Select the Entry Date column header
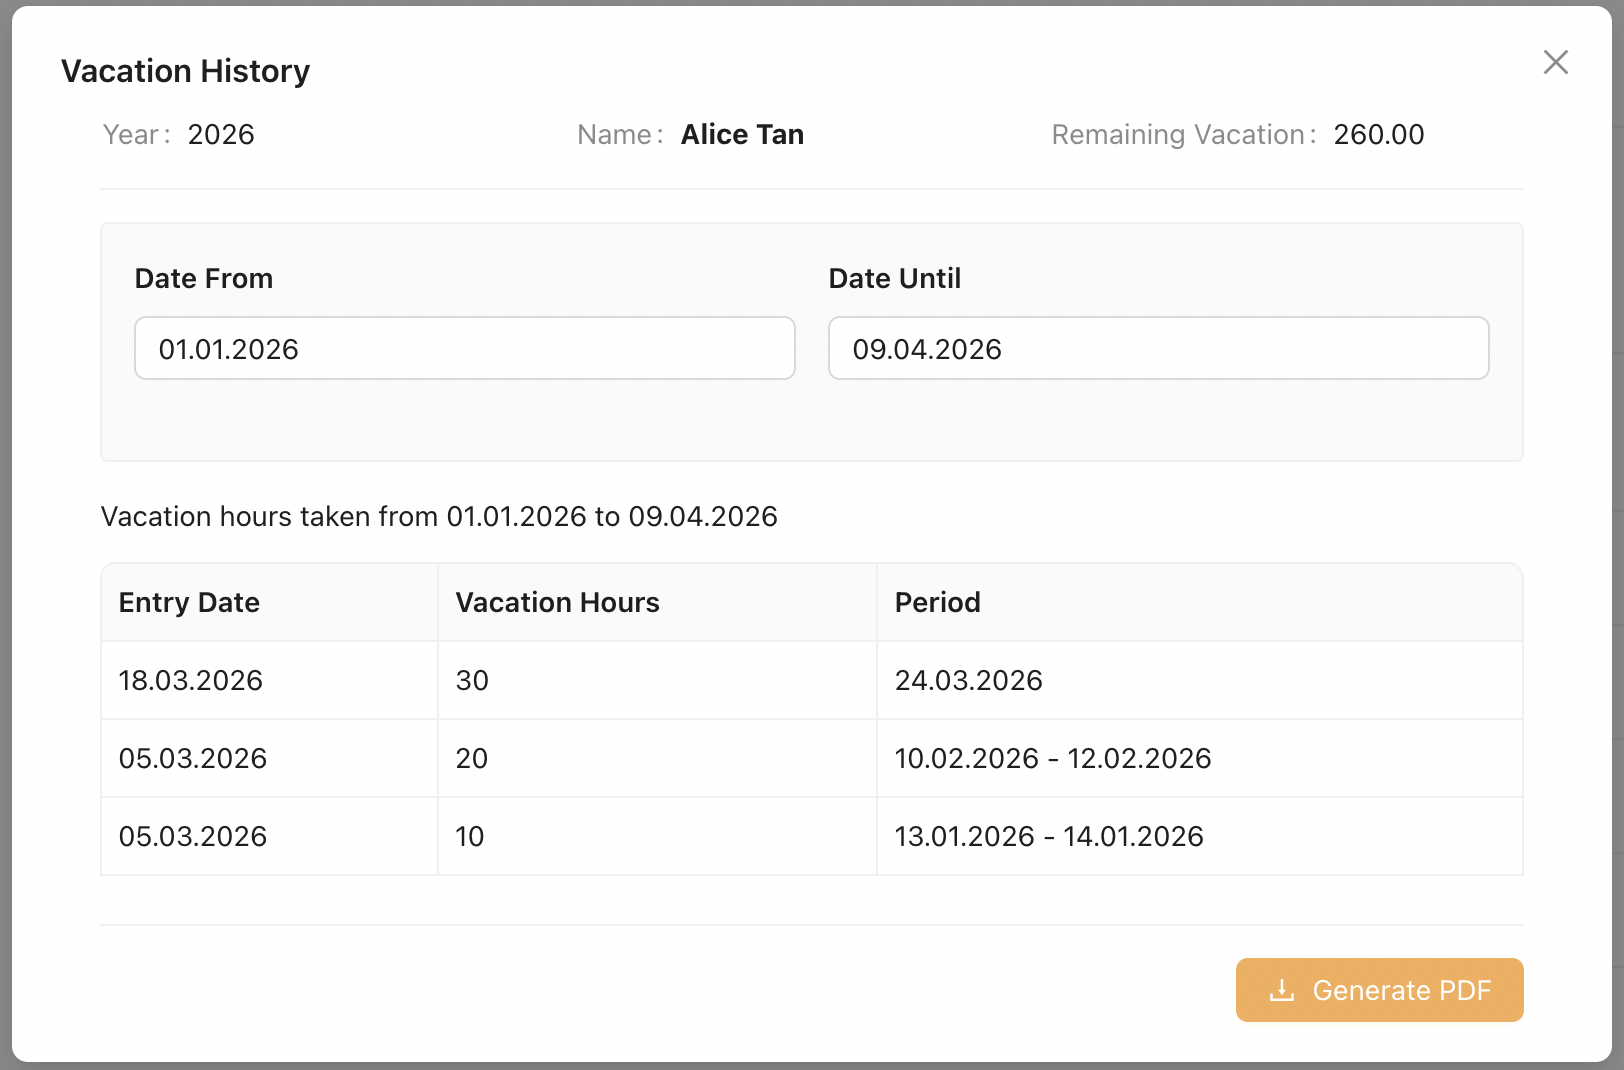Viewport: 1624px width, 1070px height. [189, 602]
